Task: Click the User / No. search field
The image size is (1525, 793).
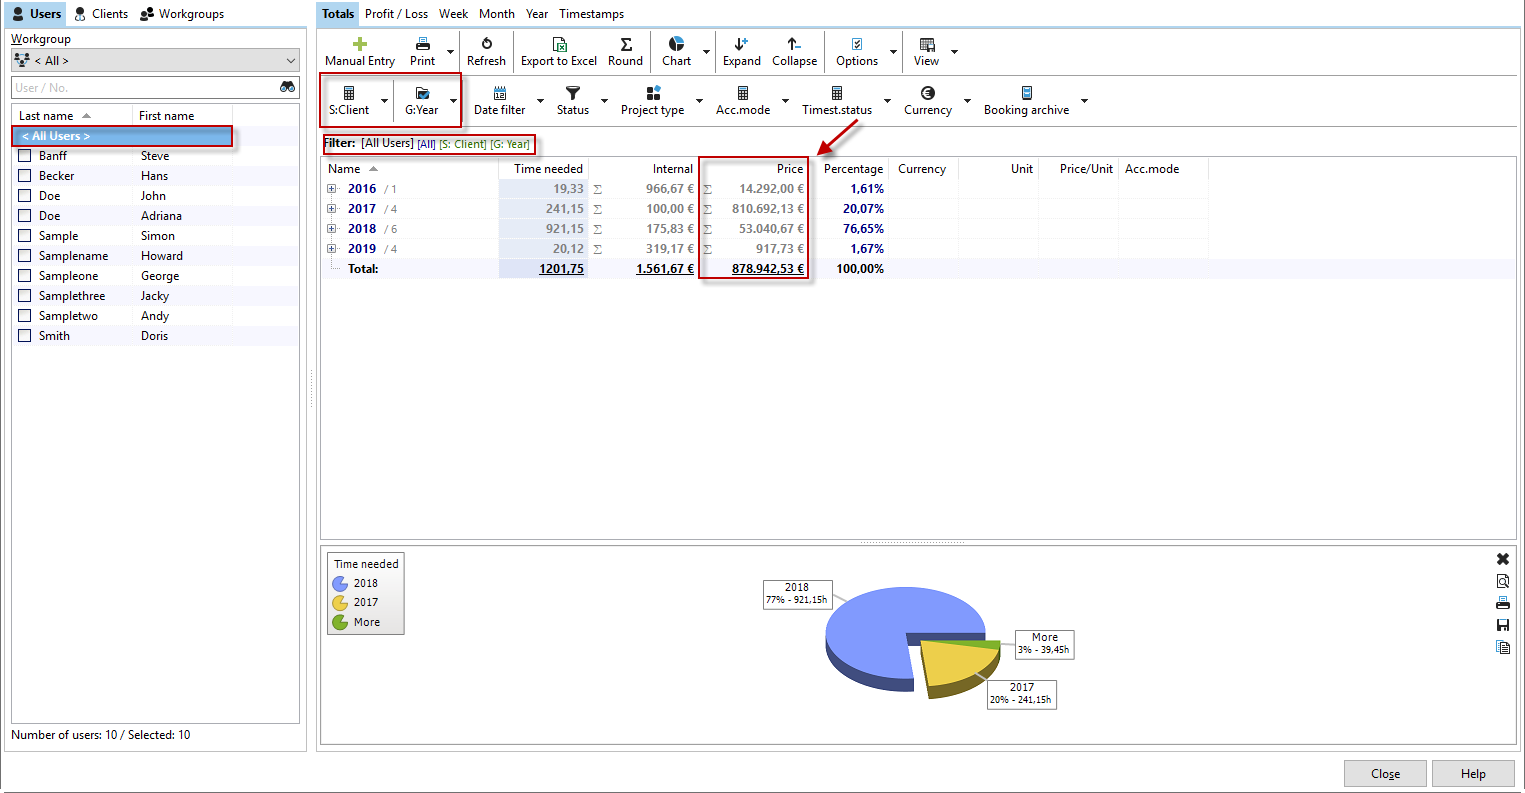Action: (x=143, y=88)
